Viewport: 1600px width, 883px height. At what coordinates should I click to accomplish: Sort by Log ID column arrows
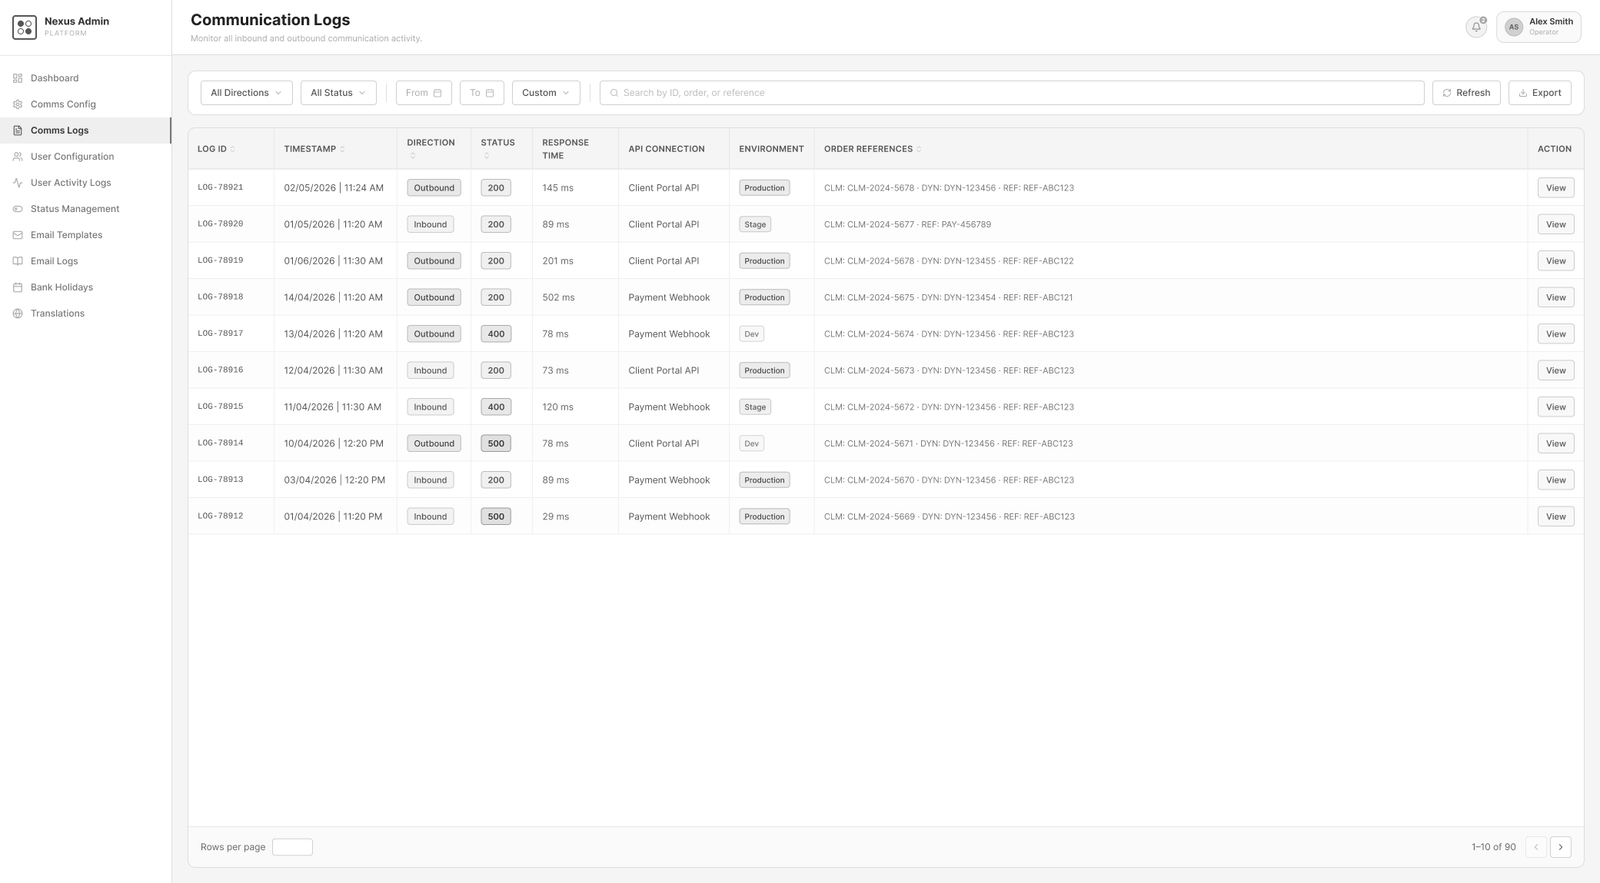pyautogui.click(x=233, y=149)
